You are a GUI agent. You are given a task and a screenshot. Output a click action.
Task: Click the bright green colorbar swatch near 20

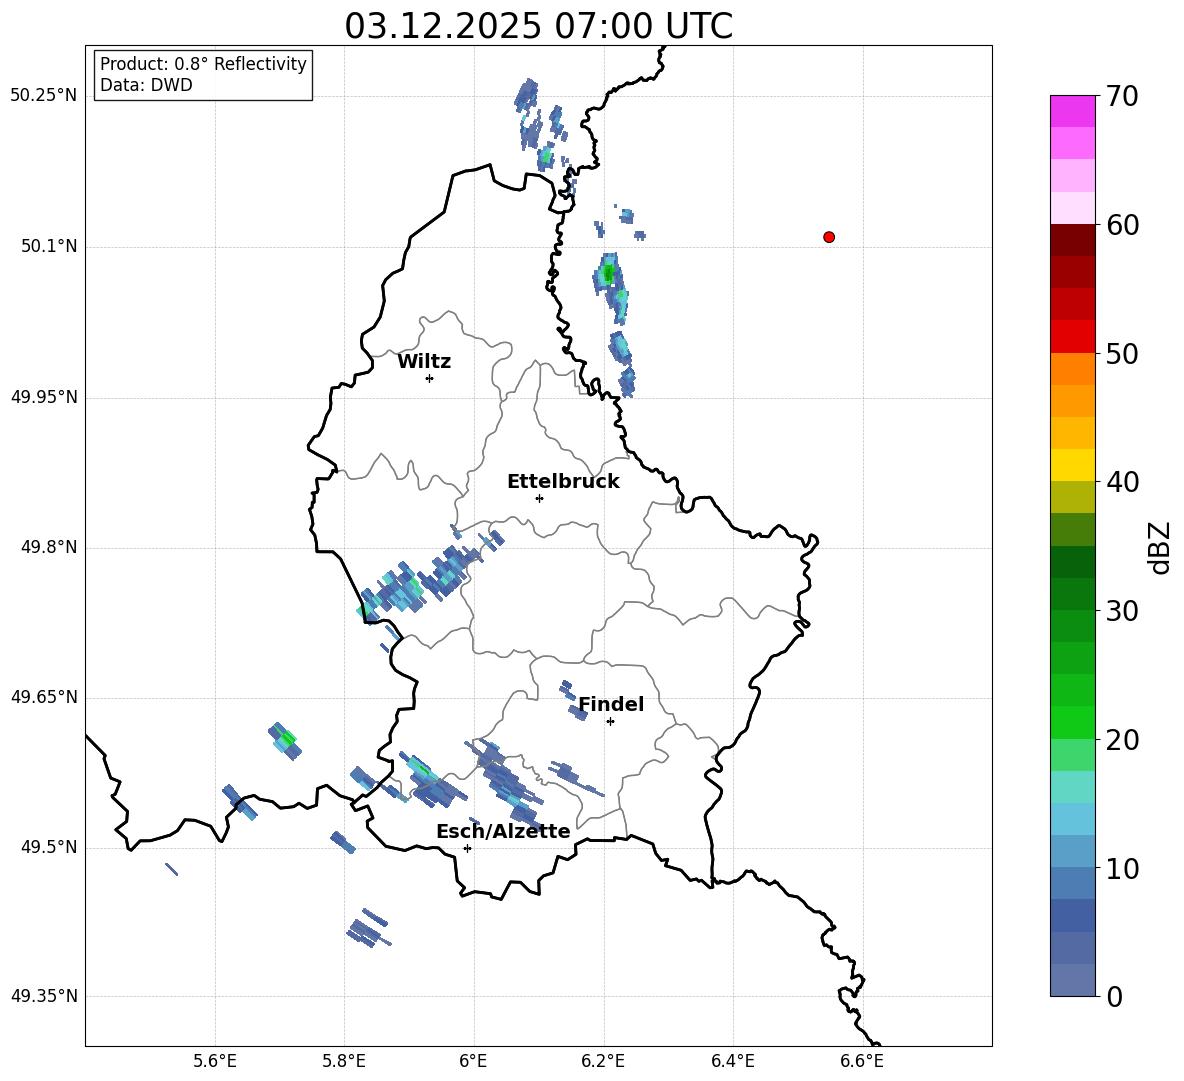pyautogui.click(x=1073, y=722)
